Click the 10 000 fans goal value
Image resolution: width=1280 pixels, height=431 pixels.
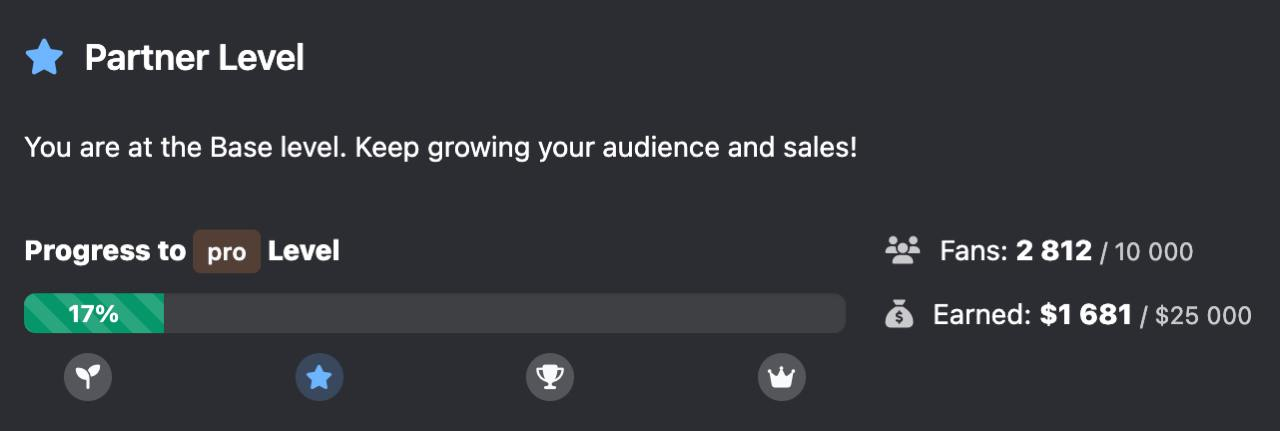tap(1153, 251)
